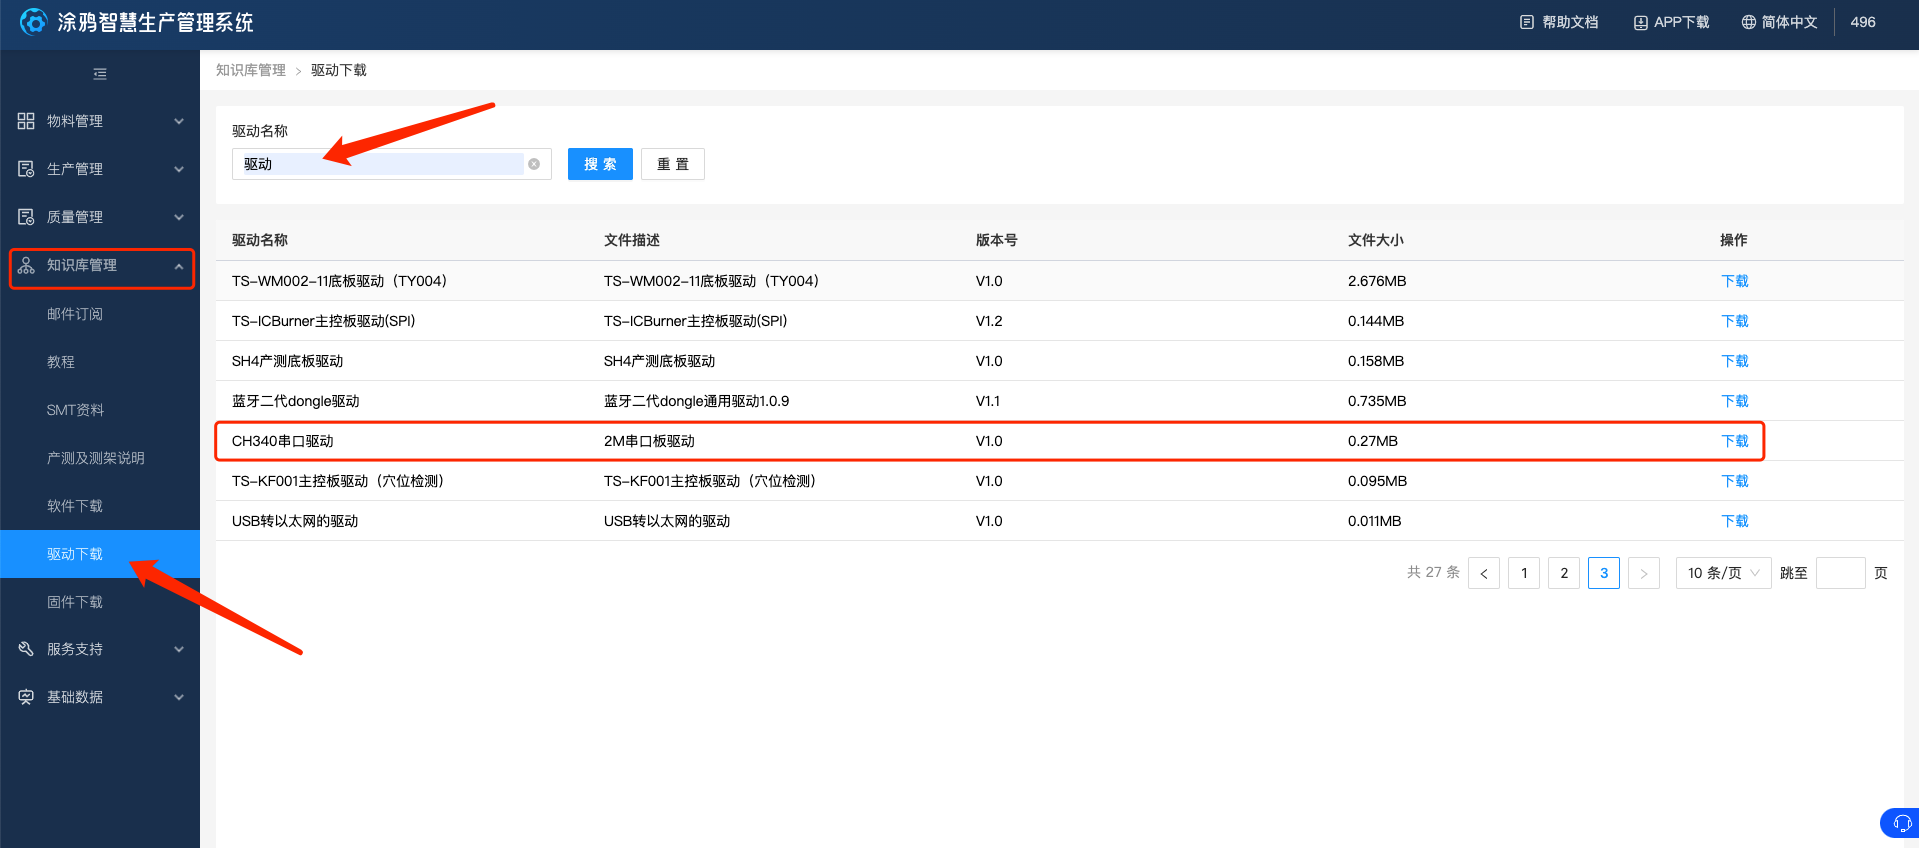Collapse the sidebar with the menu fold icon
Viewport: 1919px width, 848px height.
tap(100, 74)
